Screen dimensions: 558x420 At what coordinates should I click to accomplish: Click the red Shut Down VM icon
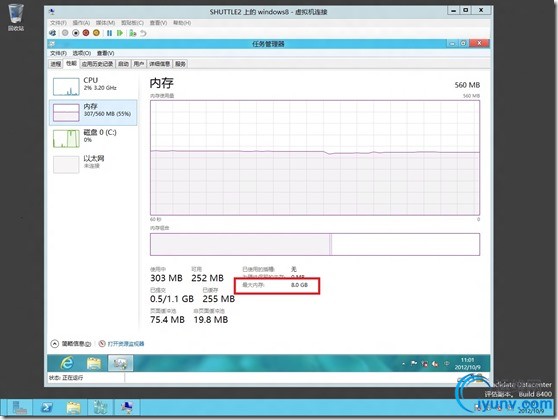click(x=86, y=33)
